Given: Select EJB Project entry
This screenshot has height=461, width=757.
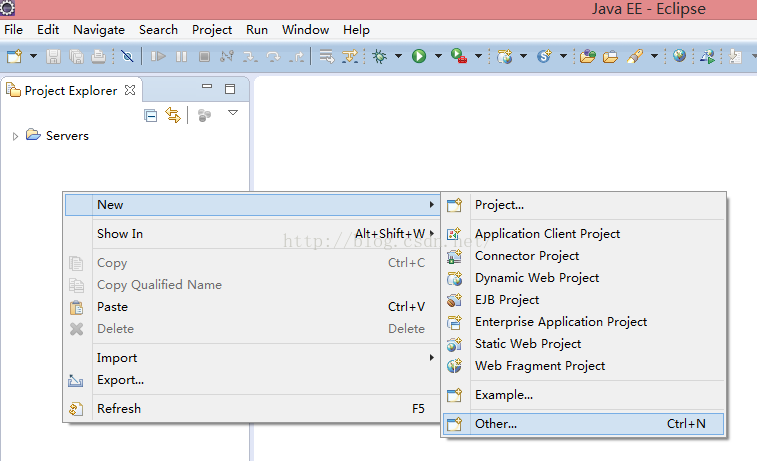Looking at the screenshot, I should [x=584, y=300].
